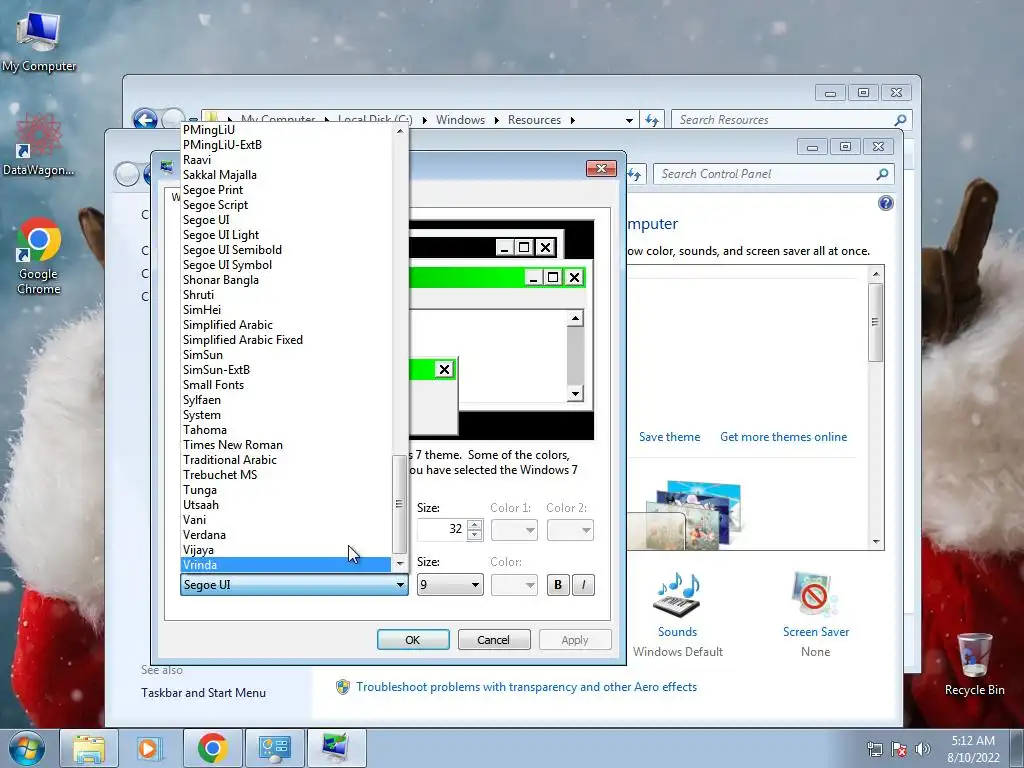Image resolution: width=1024 pixels, height=768 pixels.
Task: Toggle bold font in the dialog
Action: [x=558, y=584]
